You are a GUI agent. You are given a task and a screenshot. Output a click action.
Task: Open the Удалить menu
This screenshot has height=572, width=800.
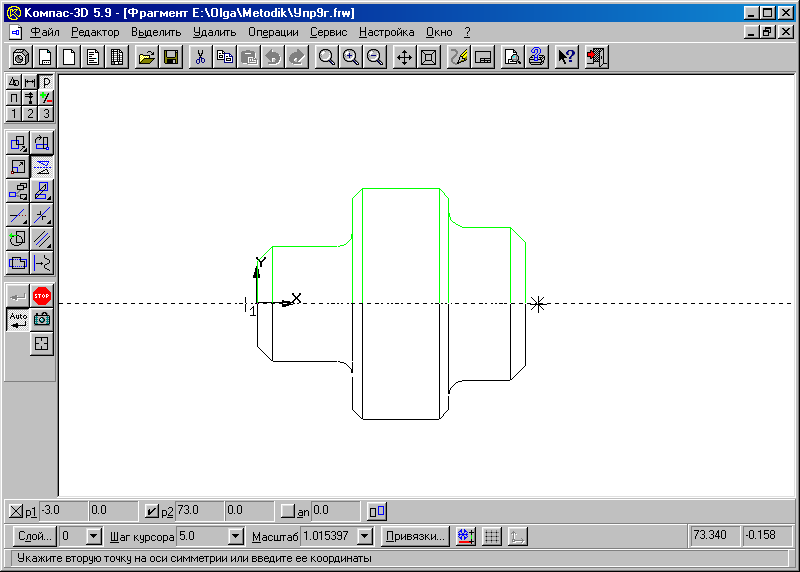[x=215, y=32]
